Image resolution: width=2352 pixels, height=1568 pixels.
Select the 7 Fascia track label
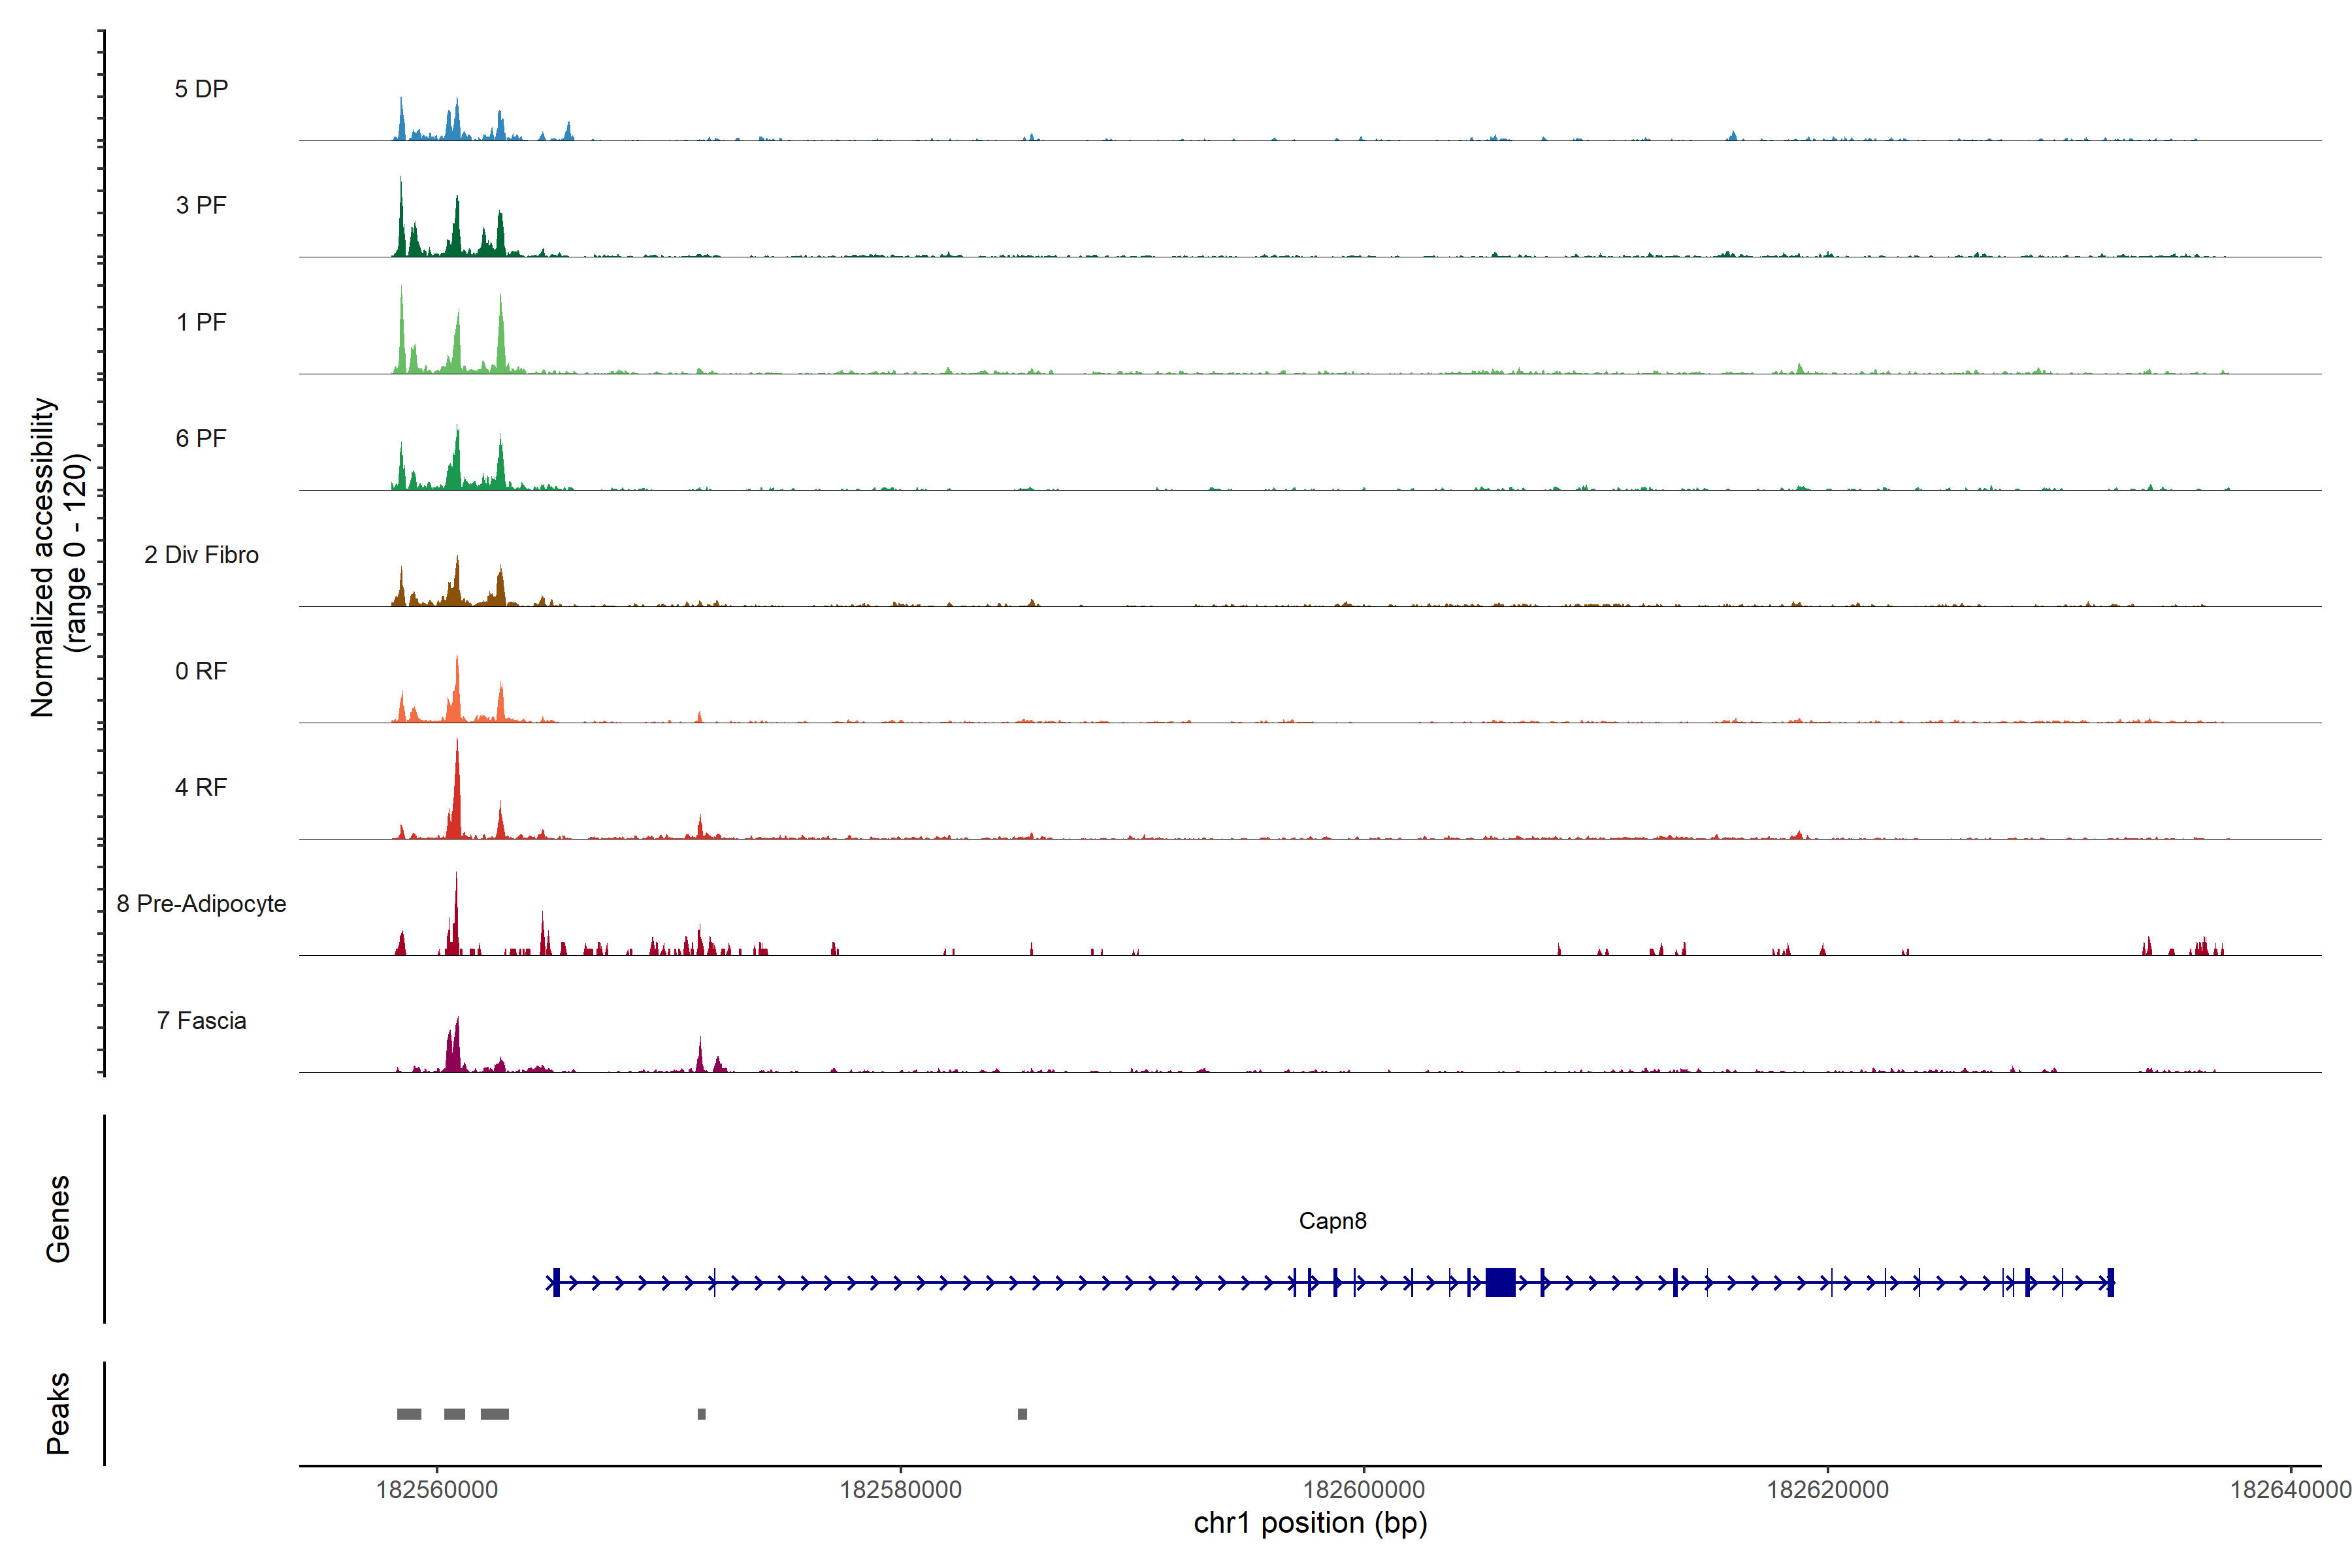tap(201, 1020)
